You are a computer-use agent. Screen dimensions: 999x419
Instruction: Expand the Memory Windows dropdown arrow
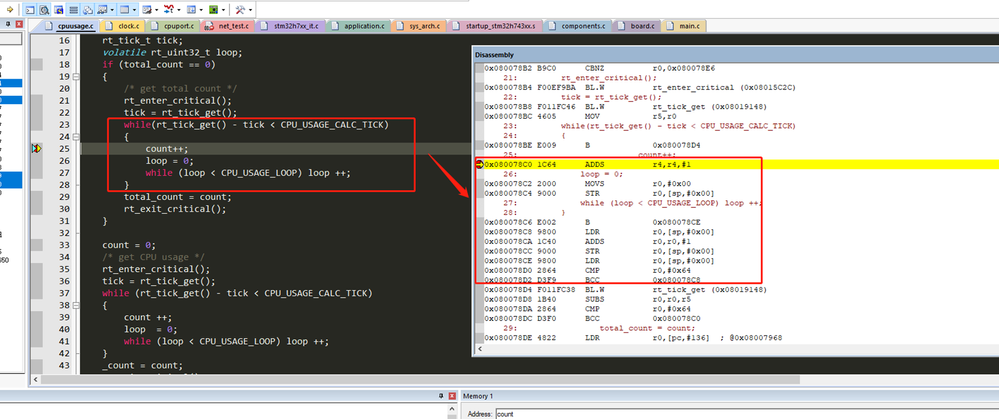click(x=134, y=10)
